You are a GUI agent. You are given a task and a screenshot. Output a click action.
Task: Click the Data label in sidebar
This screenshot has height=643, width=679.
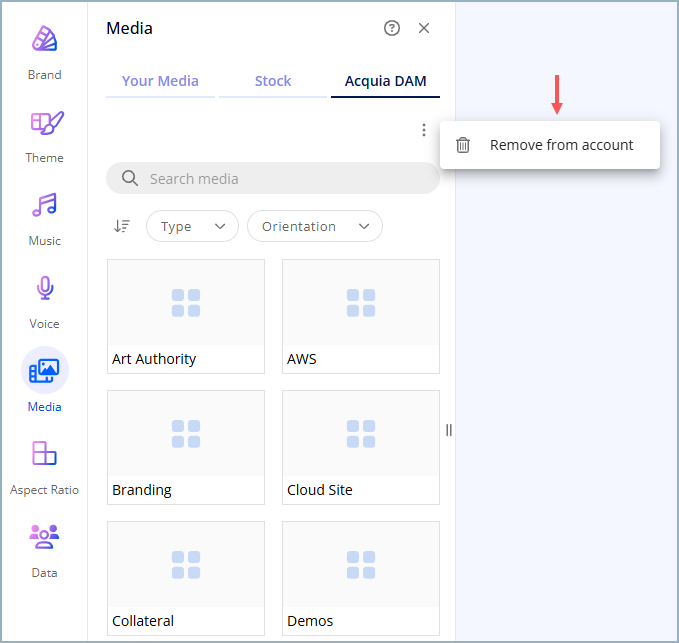pos(45,573)
